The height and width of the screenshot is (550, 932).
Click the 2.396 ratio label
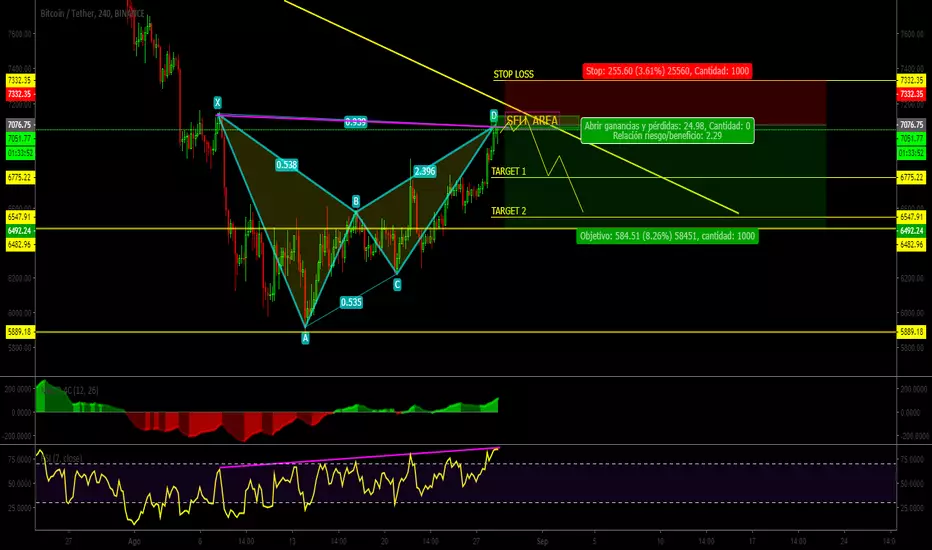(424, 171)
